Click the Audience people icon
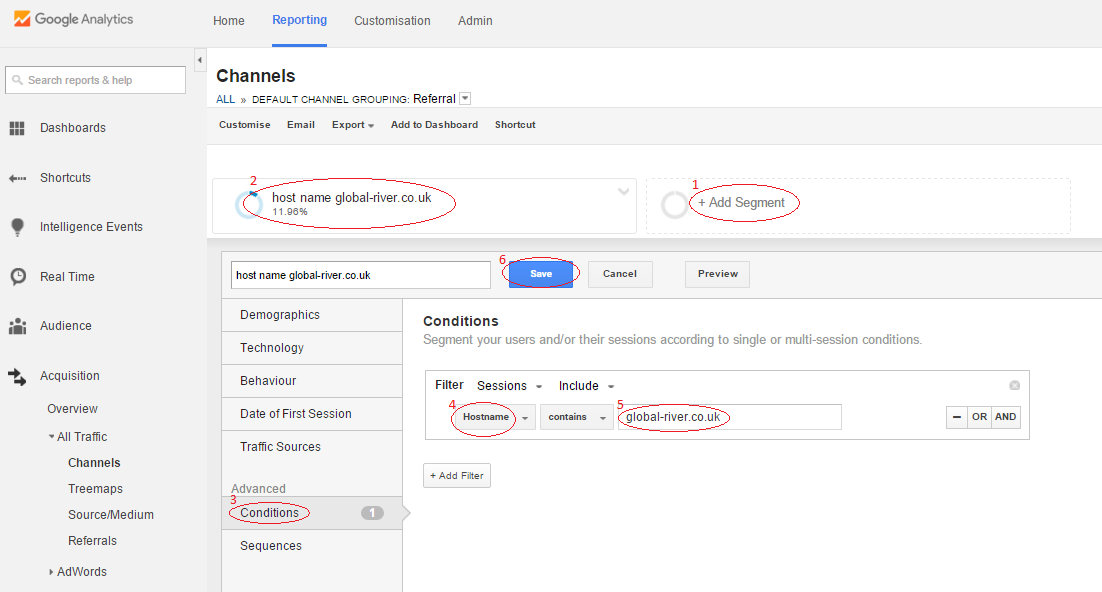Screen dimensions: 1102x592 click(18, 326)
